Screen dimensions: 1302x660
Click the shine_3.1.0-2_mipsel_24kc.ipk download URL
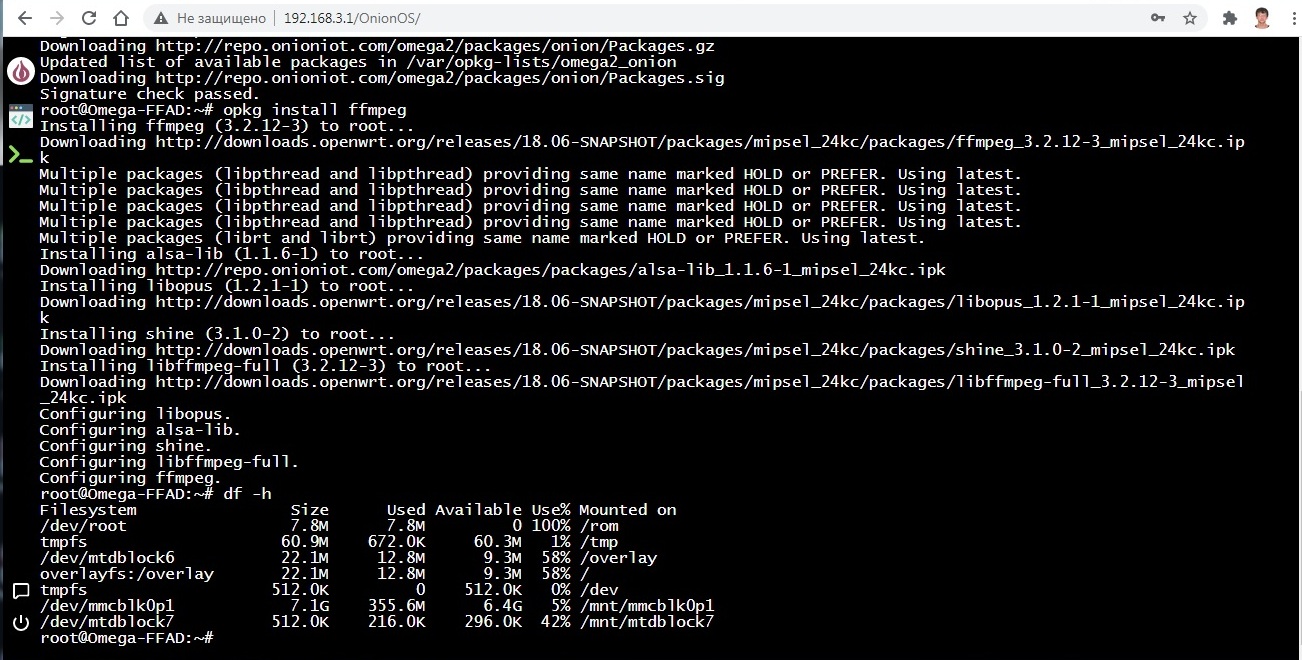696,350
